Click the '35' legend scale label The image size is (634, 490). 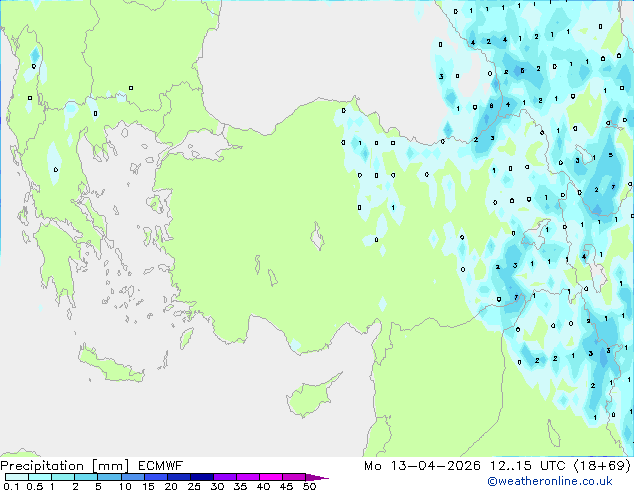pos(240,486)
